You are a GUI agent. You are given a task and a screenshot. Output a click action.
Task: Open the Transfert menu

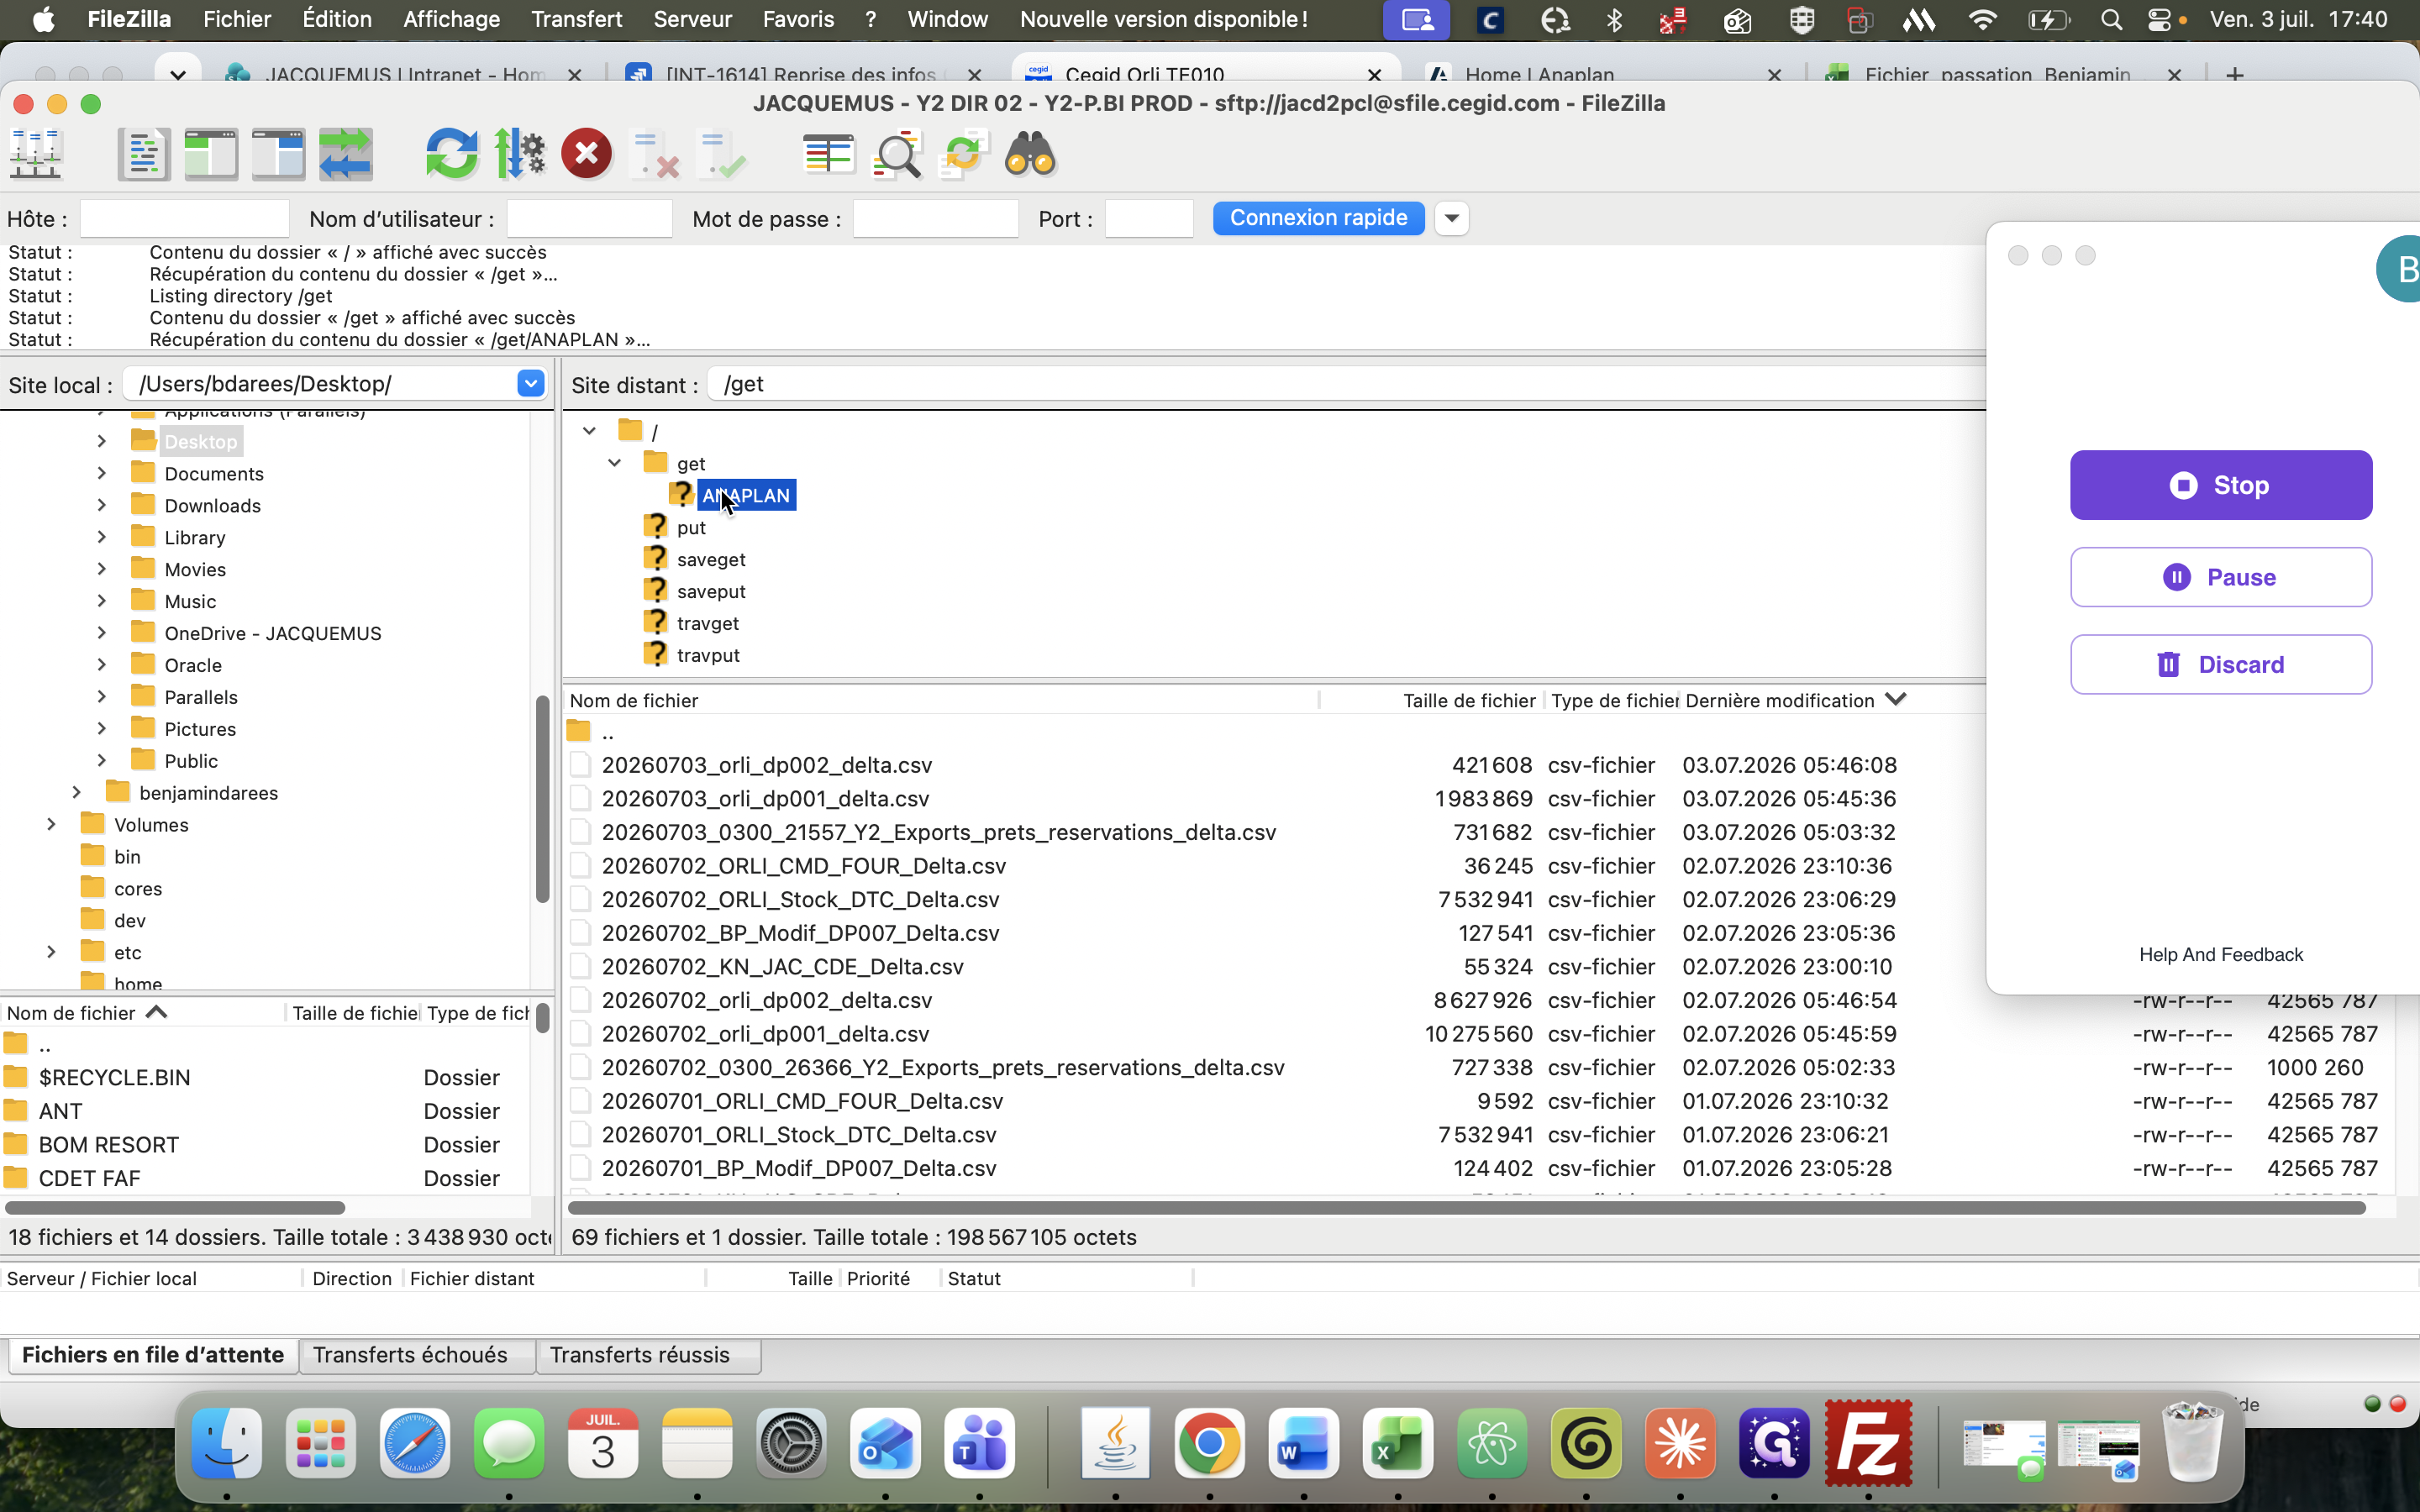point(576,19)
